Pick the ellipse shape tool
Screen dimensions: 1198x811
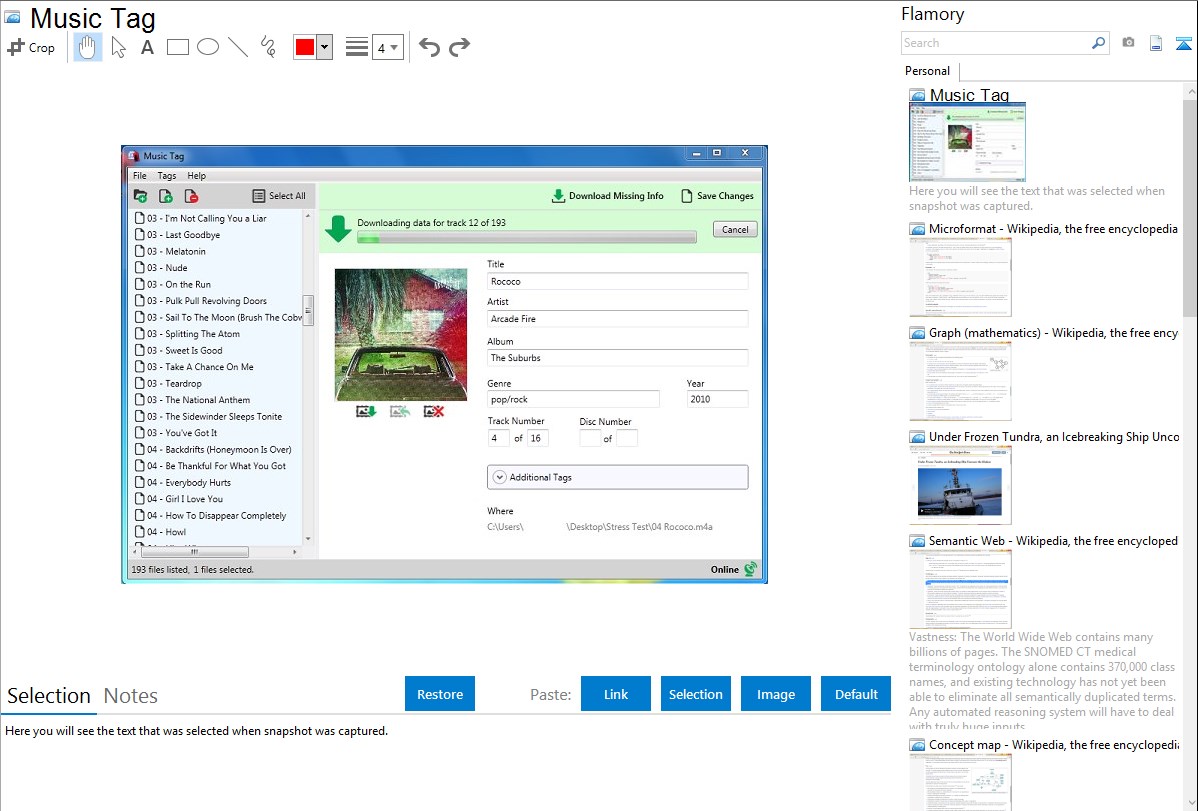point(208,47)
